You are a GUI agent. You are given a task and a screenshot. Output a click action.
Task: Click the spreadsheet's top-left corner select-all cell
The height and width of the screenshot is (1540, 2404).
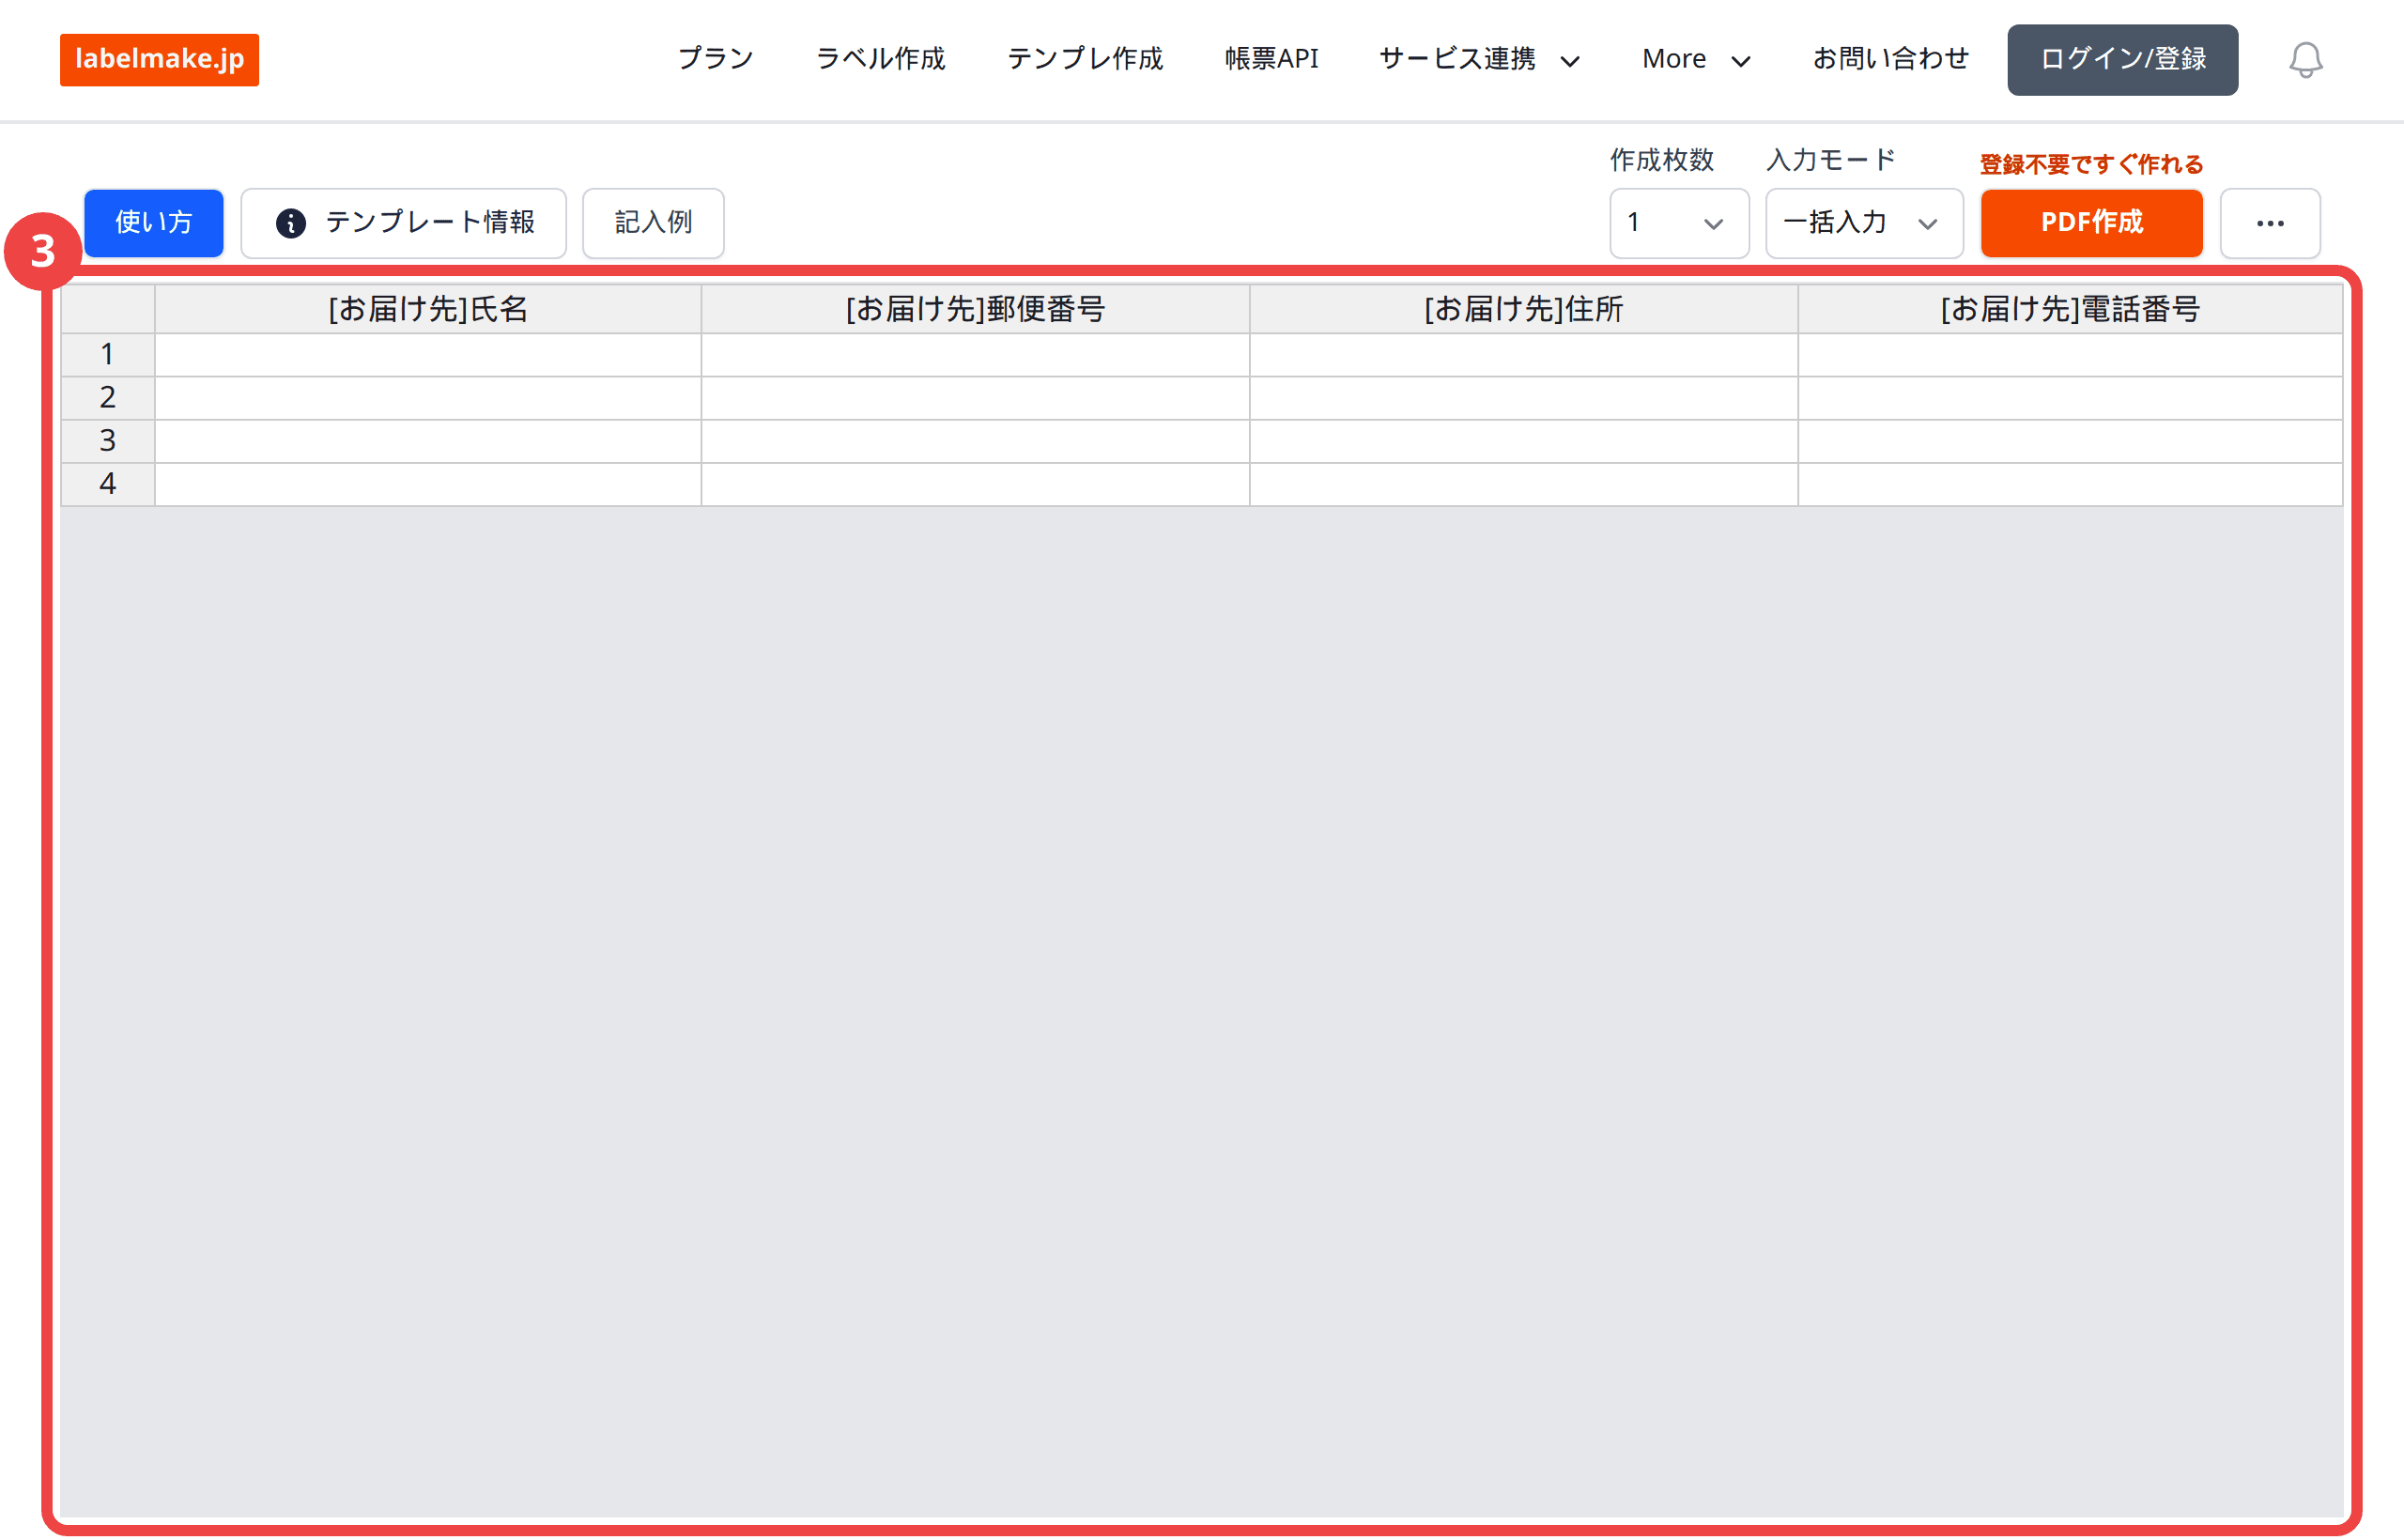108,309
